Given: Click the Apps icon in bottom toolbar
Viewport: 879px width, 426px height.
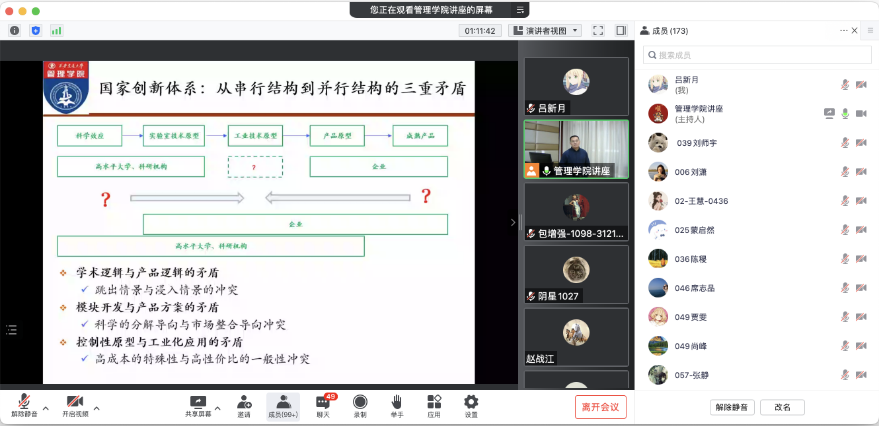Looking at the screenshot, I should coord(434,403).
